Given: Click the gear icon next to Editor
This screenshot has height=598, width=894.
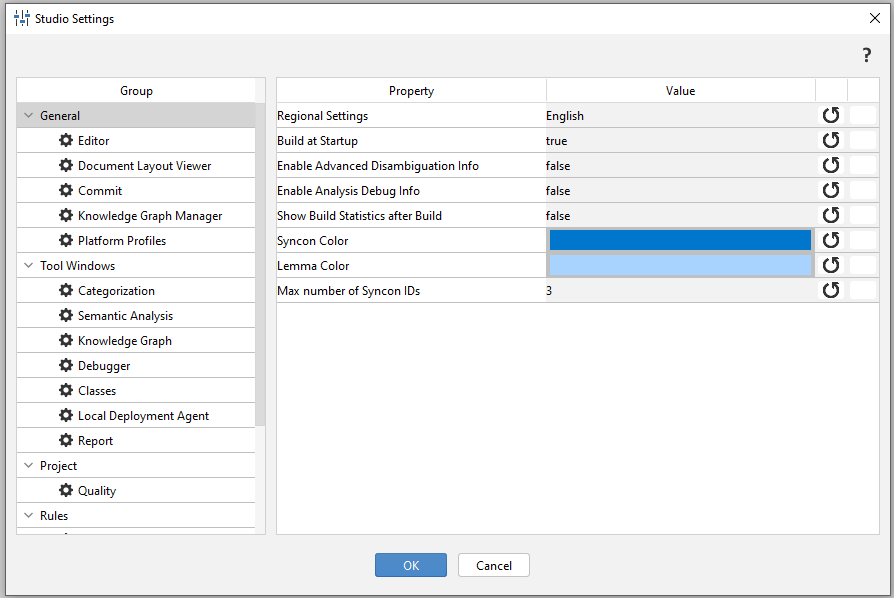Looking at the screenshot, I should pos(66,141).
